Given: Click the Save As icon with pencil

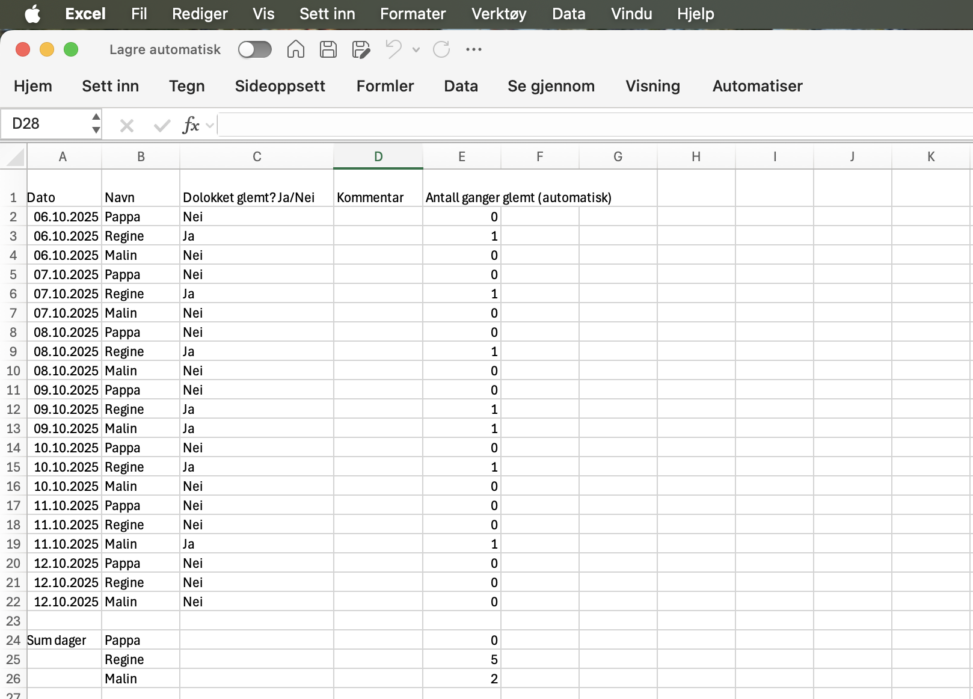Looking at the screenshot, I should pyautogui.click(x=361, y=50).
